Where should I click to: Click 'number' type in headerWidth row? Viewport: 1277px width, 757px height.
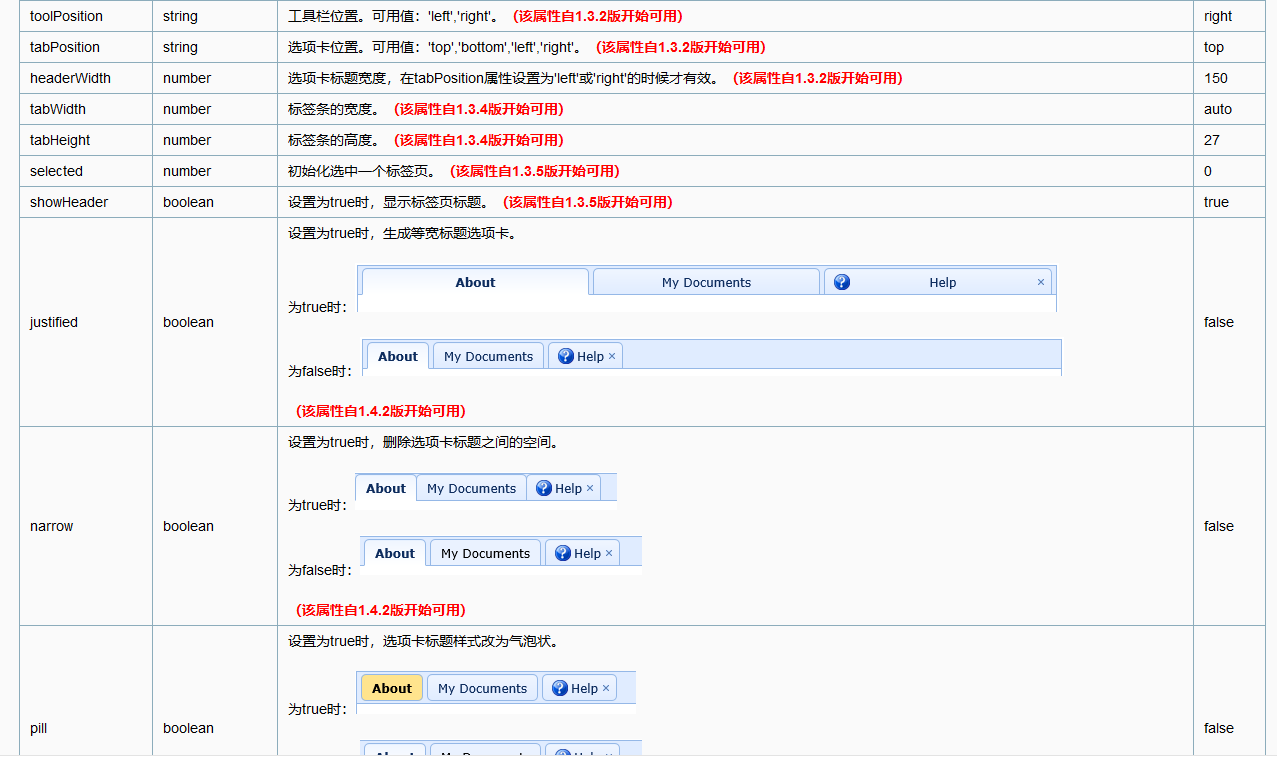[187, 78]
